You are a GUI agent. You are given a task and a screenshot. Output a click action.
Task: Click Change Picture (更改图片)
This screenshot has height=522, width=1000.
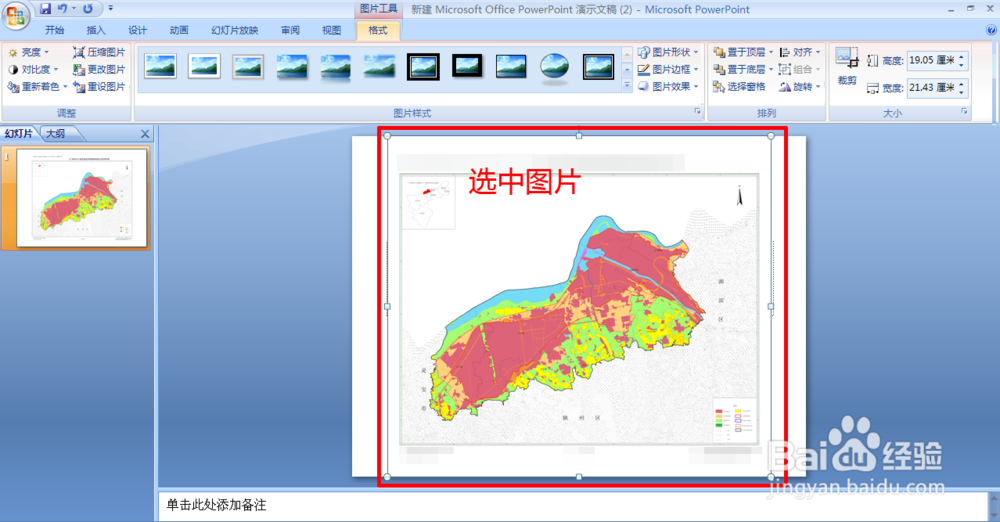coord(99,70)
